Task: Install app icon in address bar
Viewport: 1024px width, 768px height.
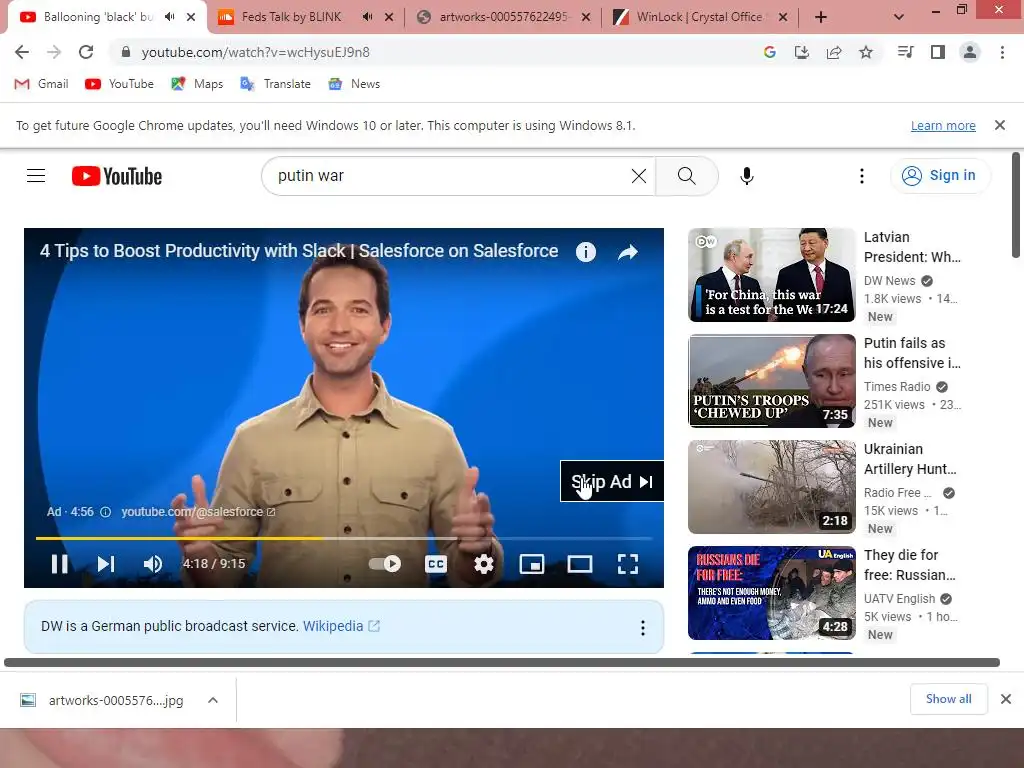Action: [x=802, y=52]
